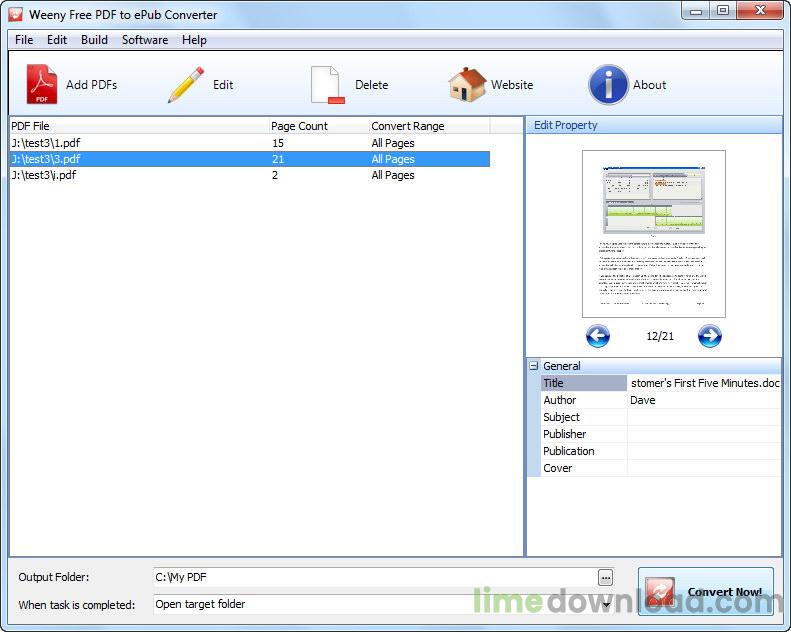
Task: Select the pencil Edit icon
Action: [186, 85]
